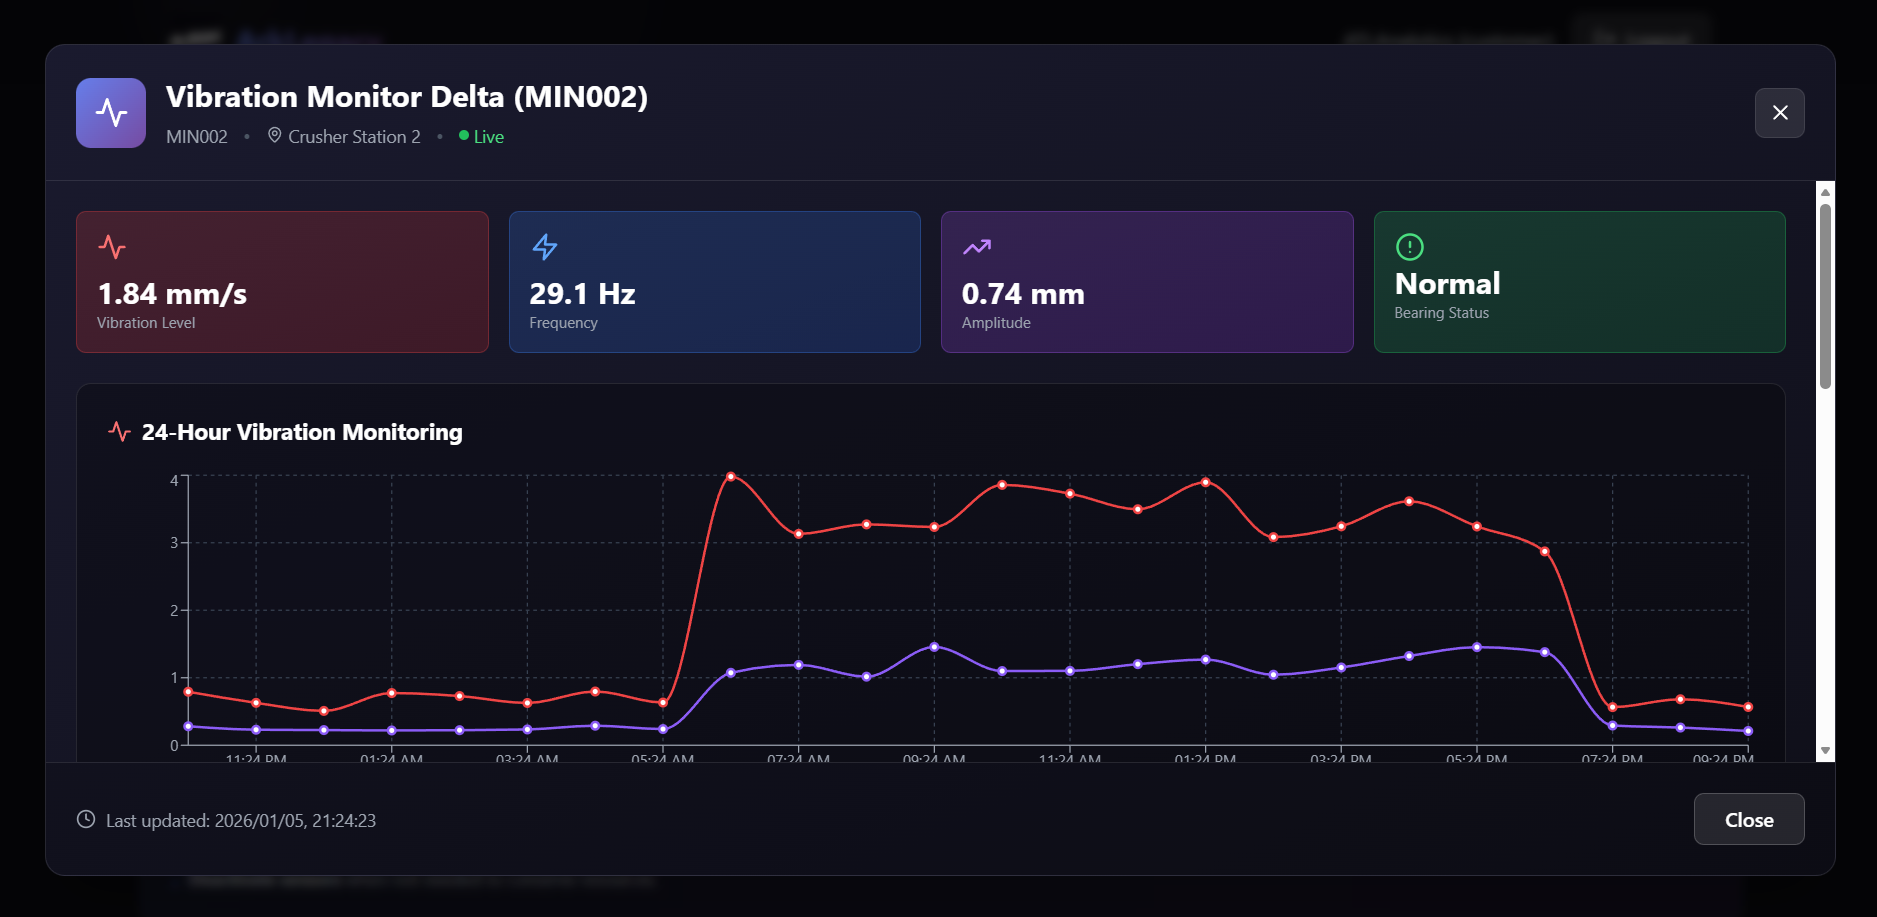
Task: Toggle the Vibration Level metric card
Action: tap(282, 282)
